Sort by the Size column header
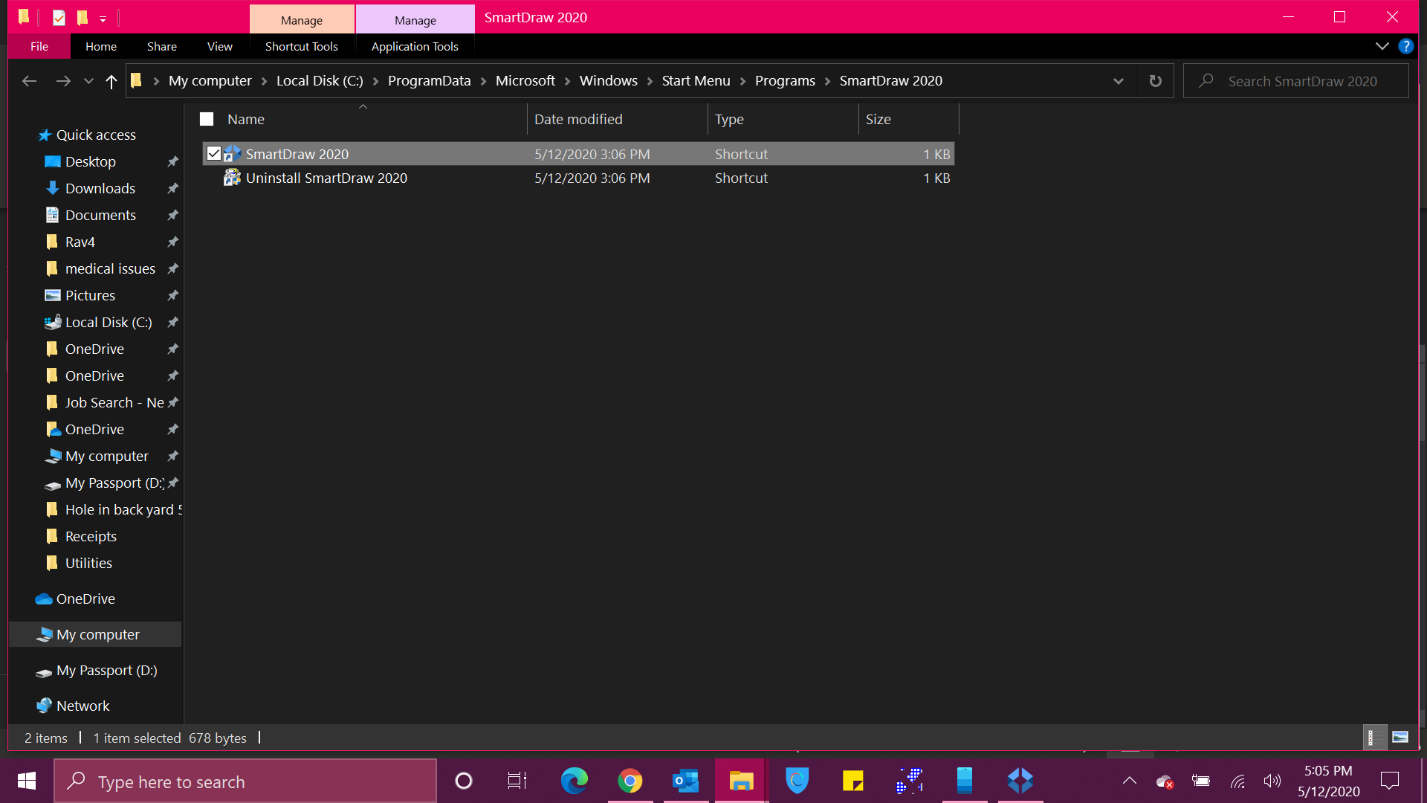Image resolution: width=1427 pixels, height=803 pixels. [878, 119]
